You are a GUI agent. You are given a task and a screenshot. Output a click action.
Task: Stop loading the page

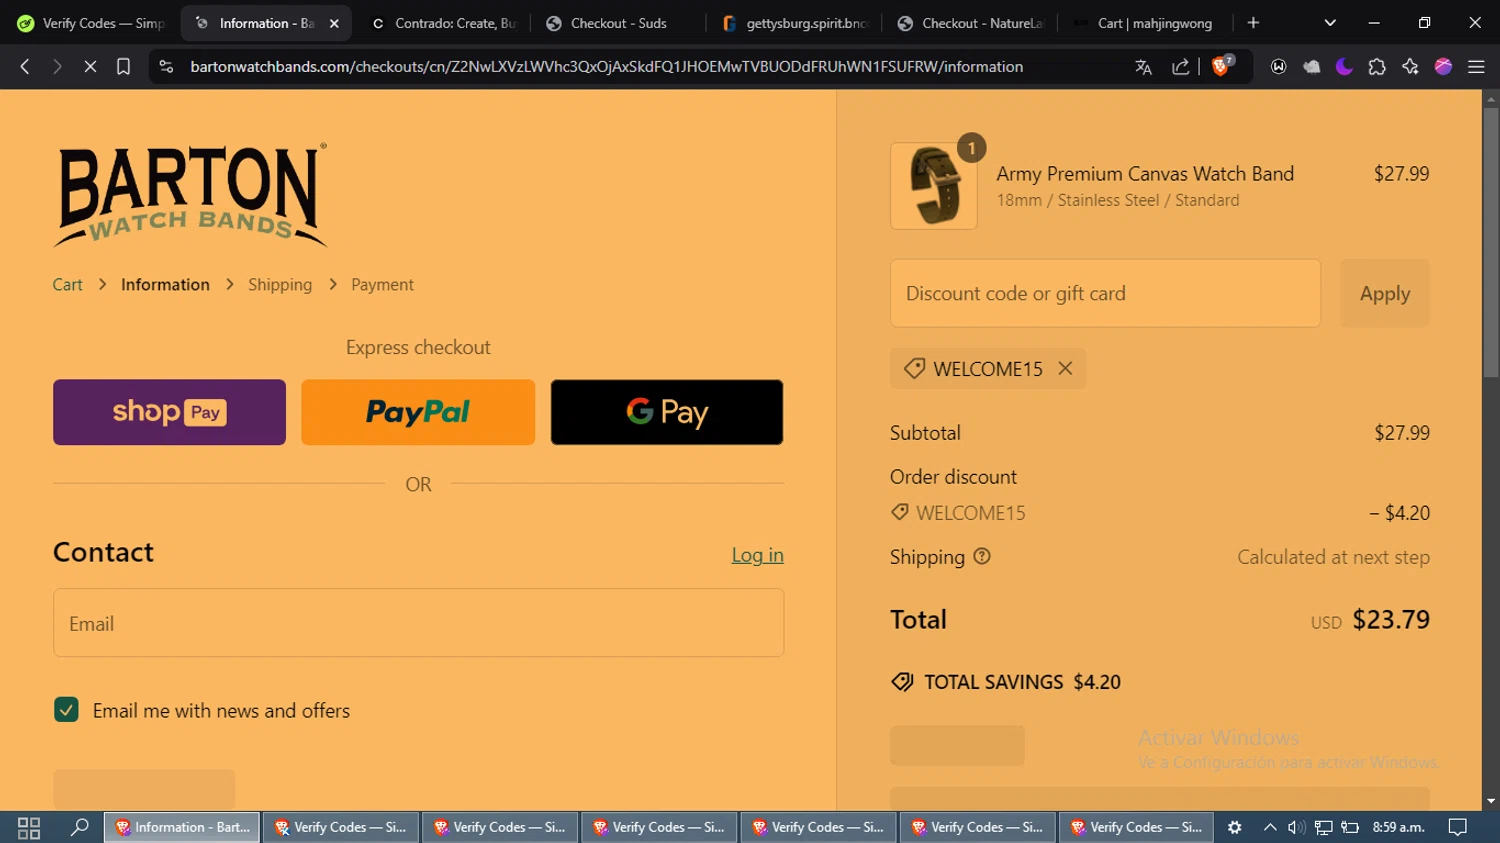coord(90,67)
